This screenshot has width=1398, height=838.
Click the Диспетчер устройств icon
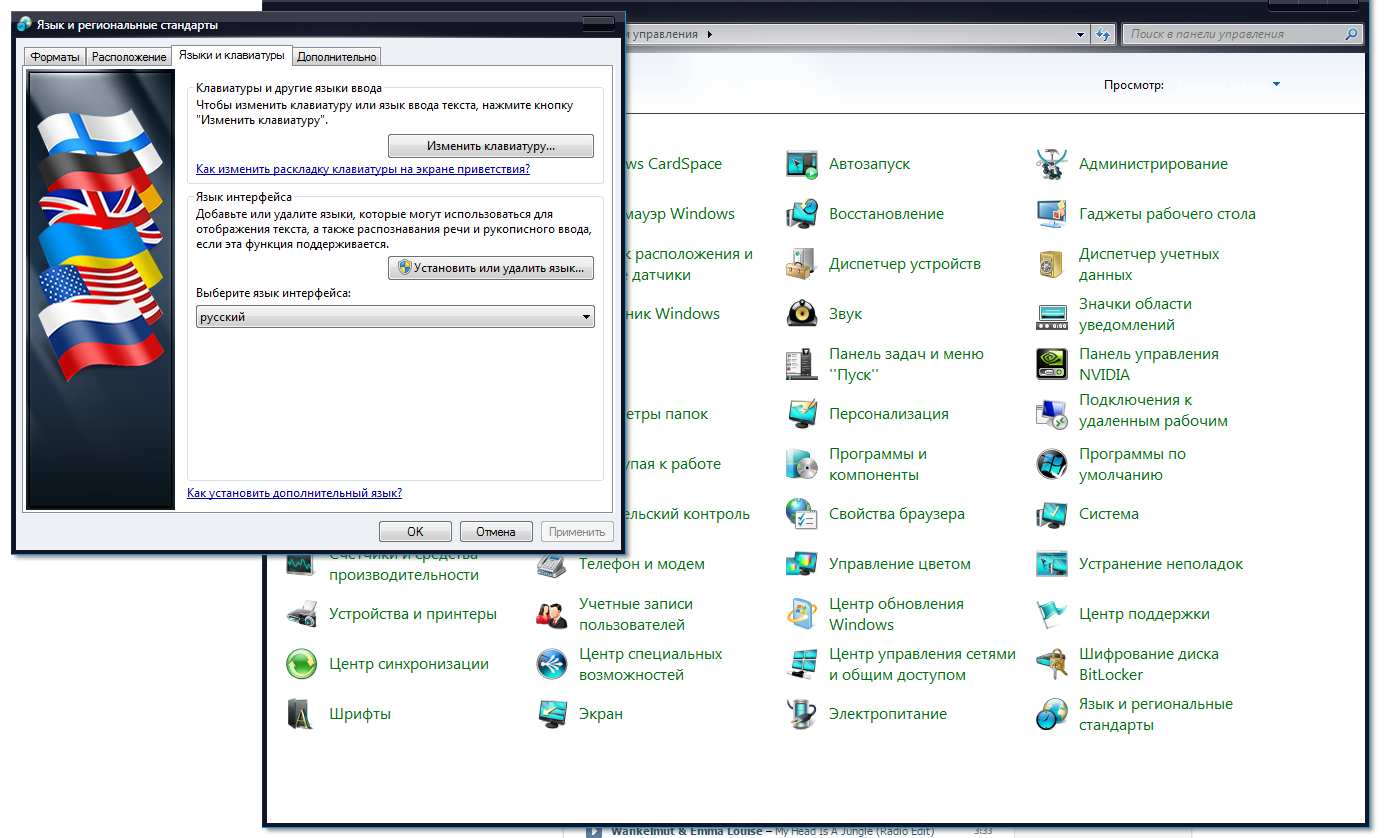802,264
